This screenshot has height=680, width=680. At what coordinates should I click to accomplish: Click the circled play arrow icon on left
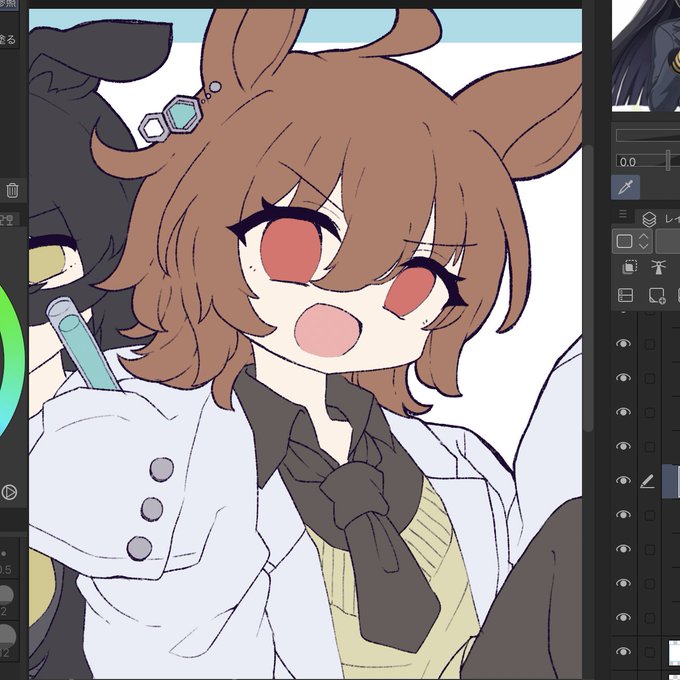pos(9,492)
